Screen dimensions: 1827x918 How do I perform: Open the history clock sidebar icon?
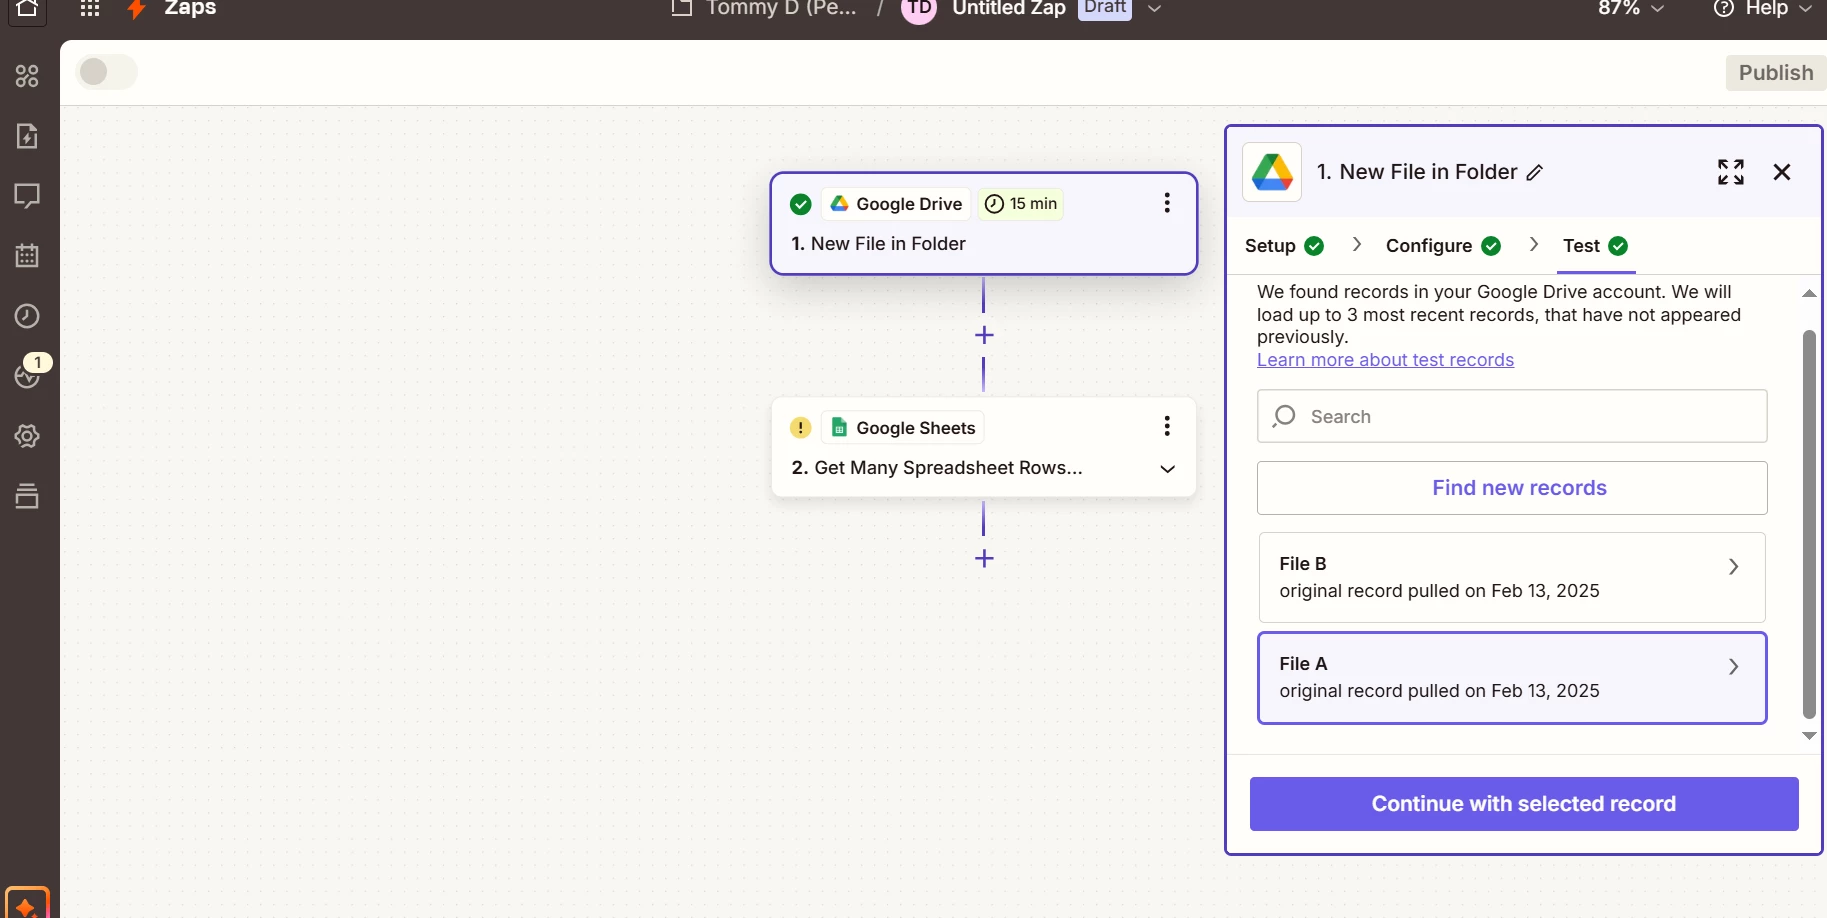click(27, 316)
